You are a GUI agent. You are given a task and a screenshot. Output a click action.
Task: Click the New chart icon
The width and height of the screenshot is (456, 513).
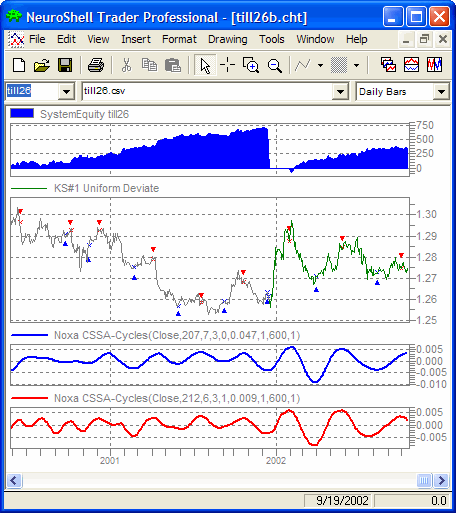coord(19,65)
